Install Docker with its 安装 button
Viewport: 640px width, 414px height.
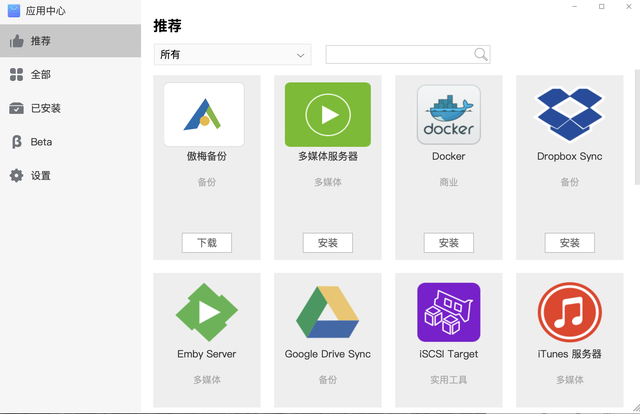click(x=449, y=243)
